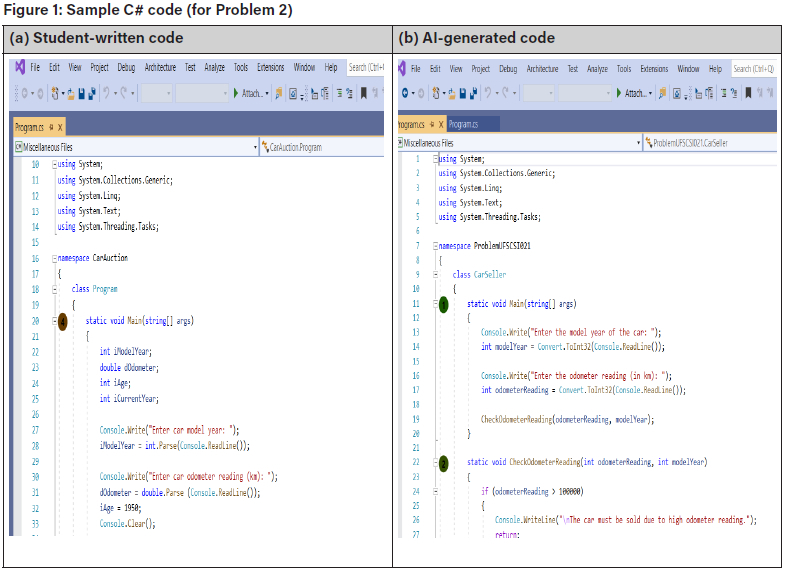Viewport: 794px width, 572px height.
Task: Open Miscellaneous Files dropdown in left window
Action: 255,147
